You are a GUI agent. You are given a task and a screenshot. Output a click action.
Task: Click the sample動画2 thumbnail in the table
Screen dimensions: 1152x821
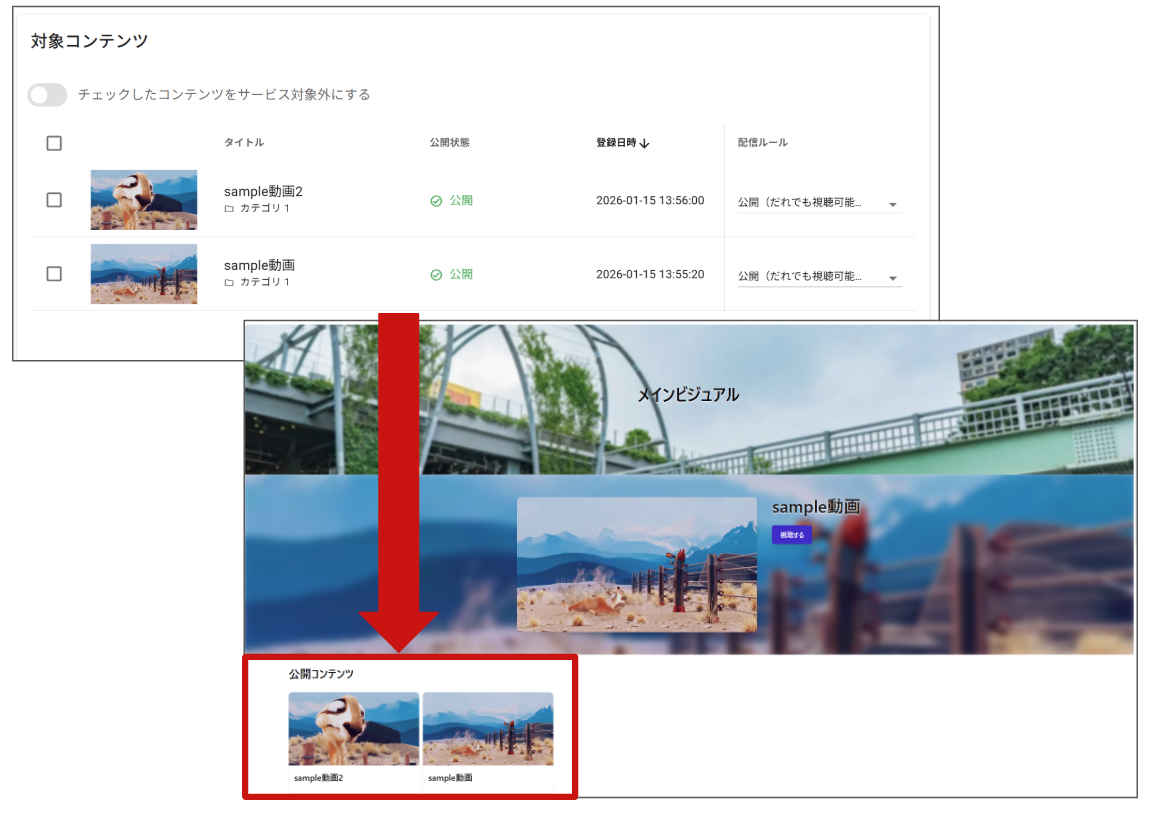click(143, 200)
